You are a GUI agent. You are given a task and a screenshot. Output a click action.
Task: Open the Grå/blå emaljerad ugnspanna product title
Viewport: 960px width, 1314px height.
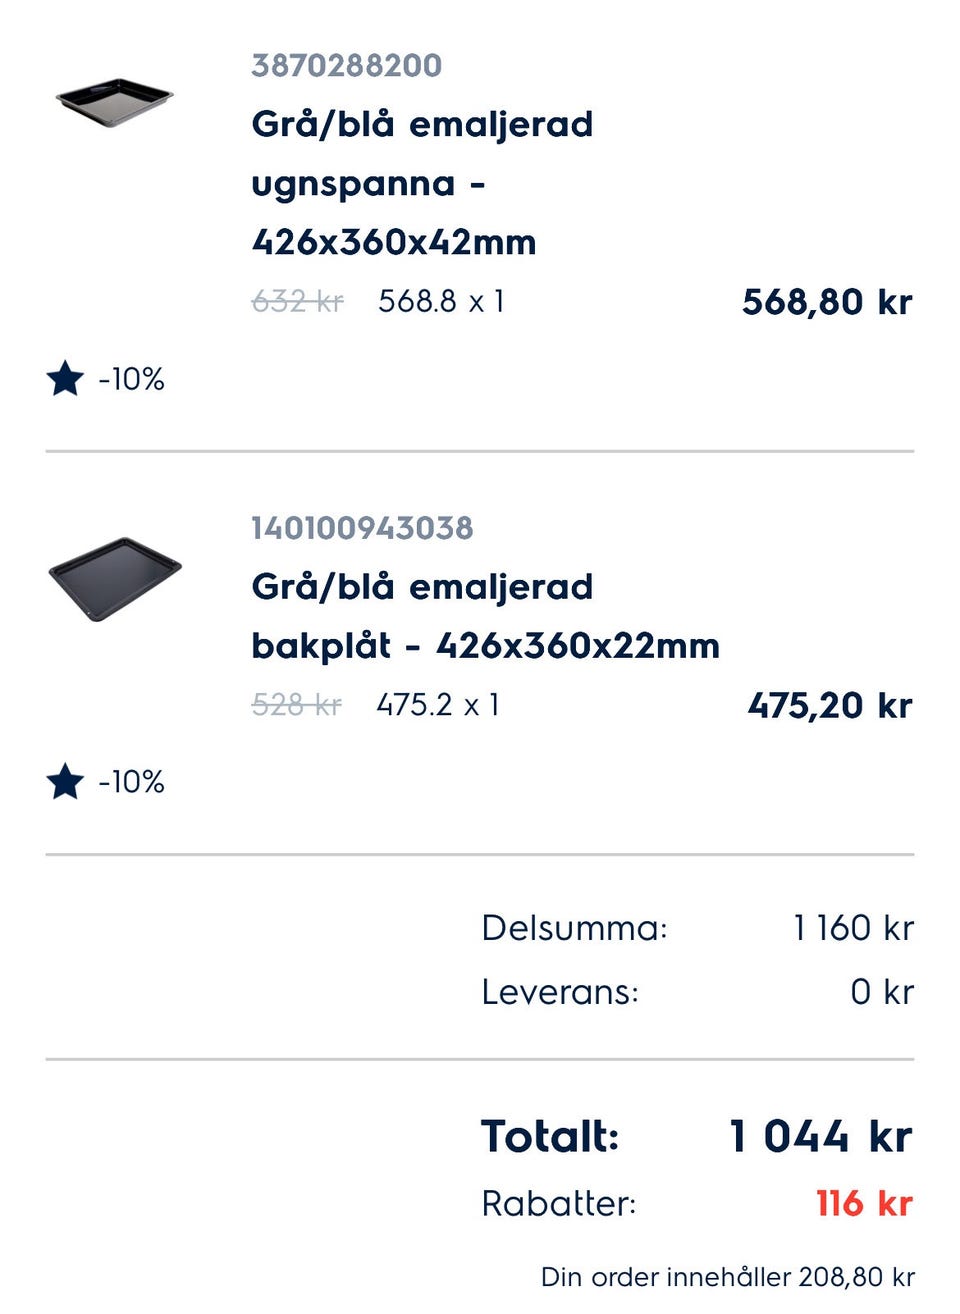pyautogui.click(x=422, y=183)
